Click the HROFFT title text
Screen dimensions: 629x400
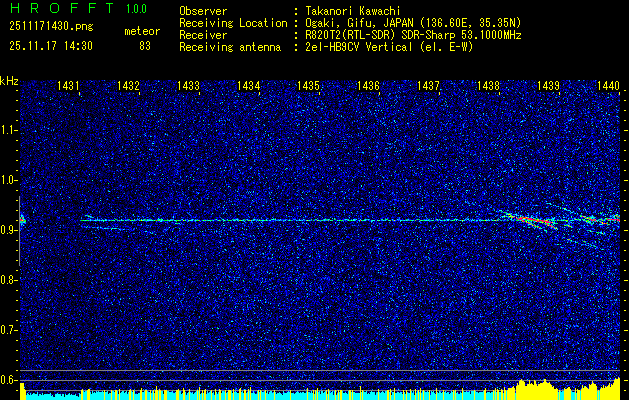tap(63, 8)
